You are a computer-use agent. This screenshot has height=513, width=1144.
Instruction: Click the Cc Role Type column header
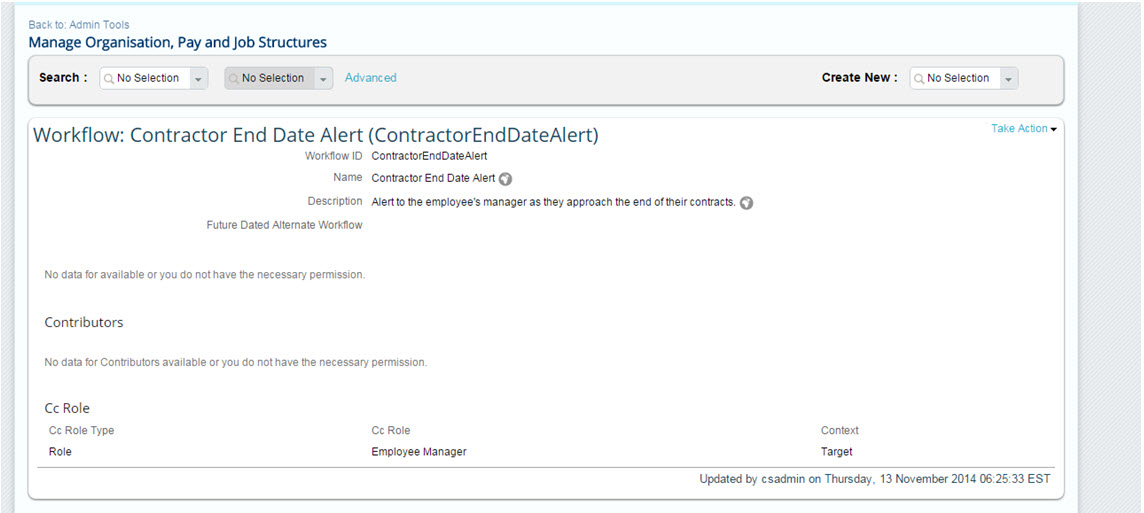coord(82,431)
